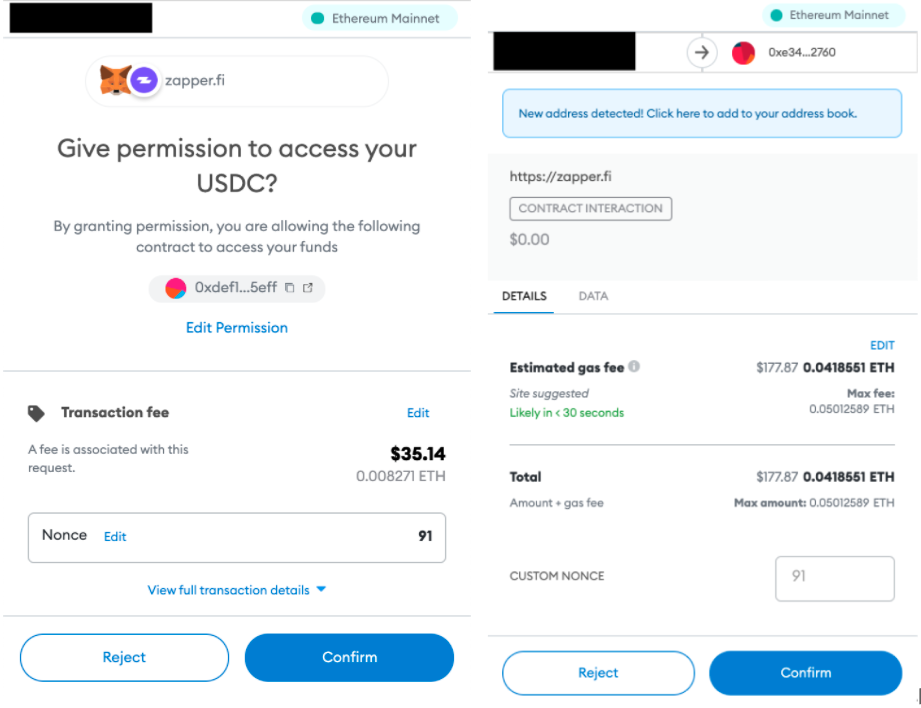Click the arrow icon between sender and recipient
This screenshot has height=708, width=921.
(x=702, y=52)
